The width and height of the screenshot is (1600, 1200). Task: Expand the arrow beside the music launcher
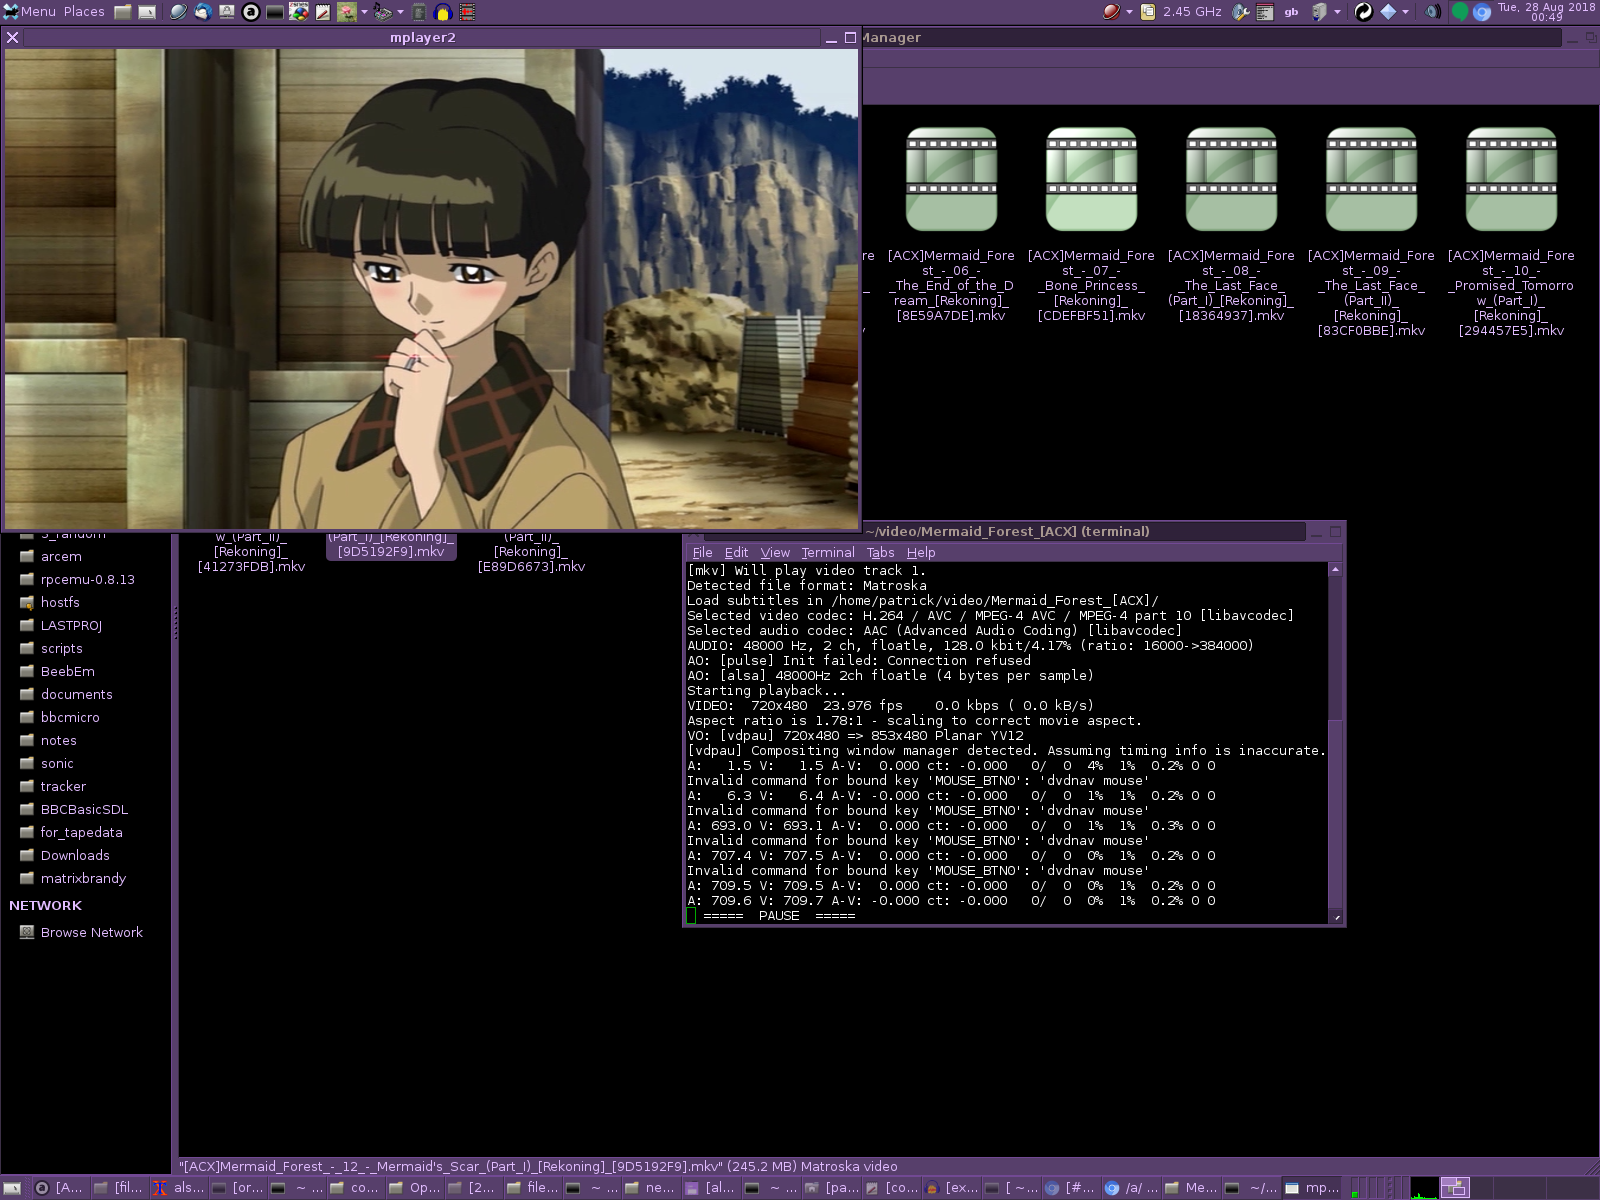[x=400, y=12]
